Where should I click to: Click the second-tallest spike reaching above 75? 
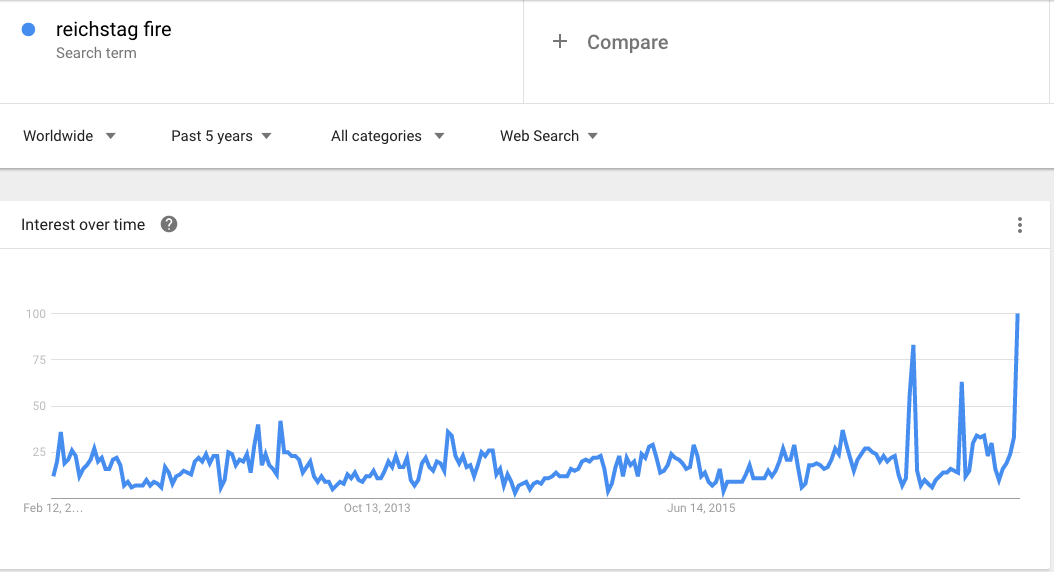coord(913,347)
